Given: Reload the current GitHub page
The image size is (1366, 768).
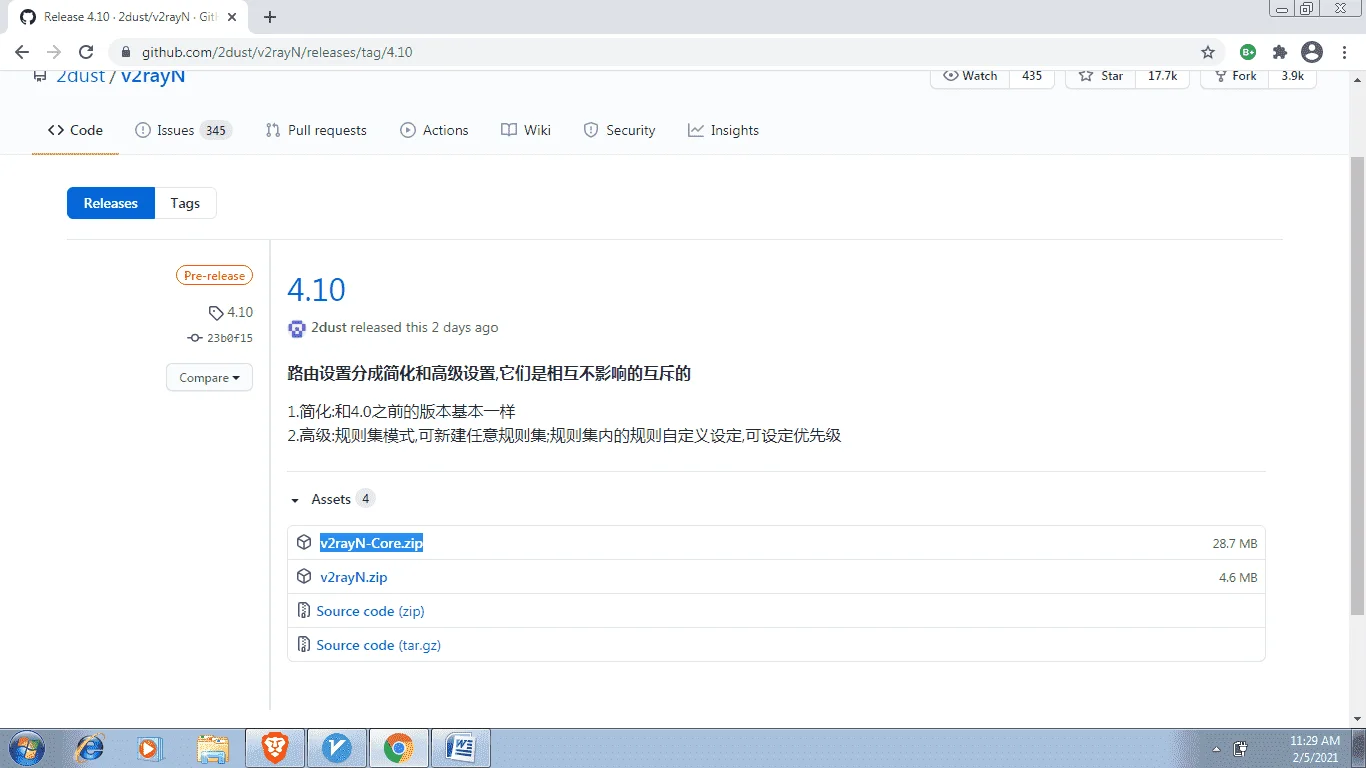Looking at the screenshot, I should click(86, 52).
